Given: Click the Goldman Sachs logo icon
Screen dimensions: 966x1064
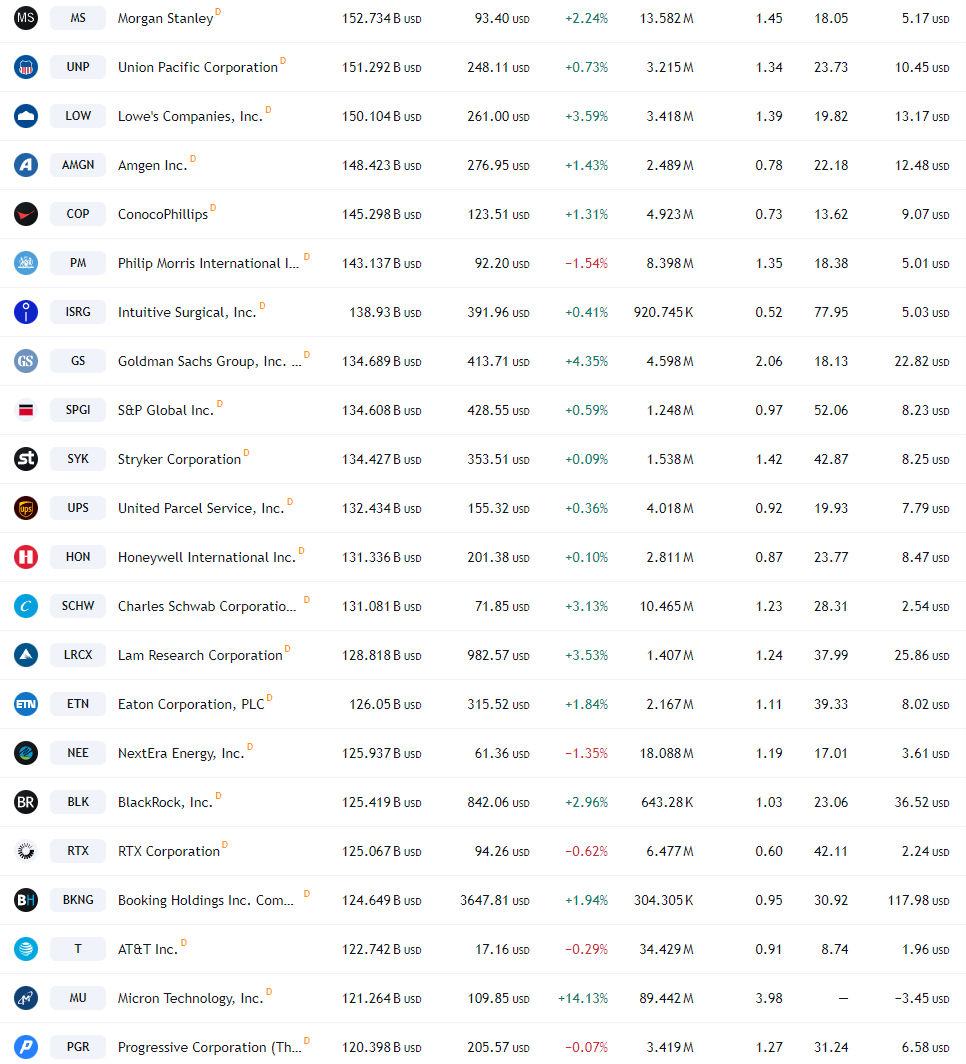Looking at the screenshot, I should 26,361.
